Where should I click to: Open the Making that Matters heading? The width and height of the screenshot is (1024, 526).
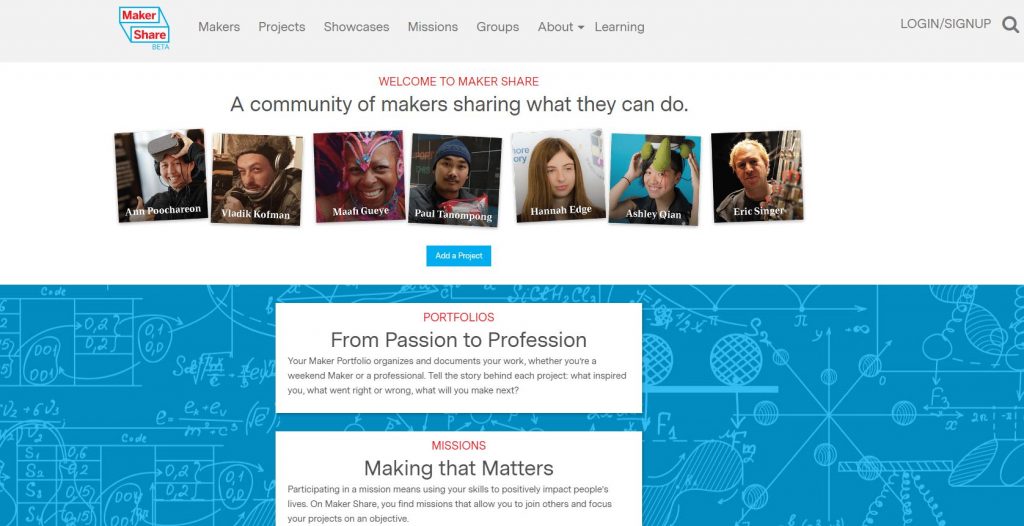point(458,468)
